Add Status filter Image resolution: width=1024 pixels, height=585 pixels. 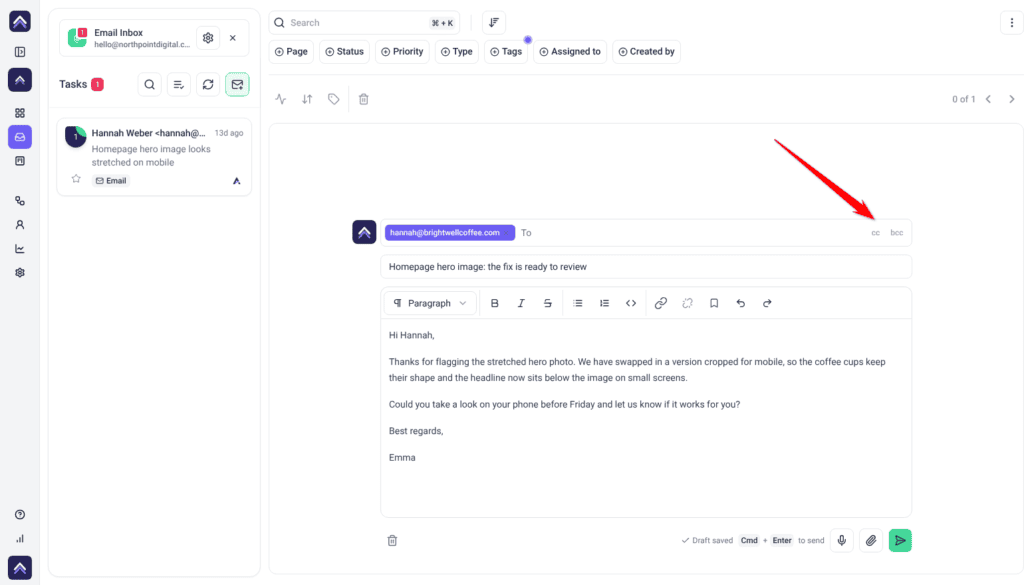point(345,52)
